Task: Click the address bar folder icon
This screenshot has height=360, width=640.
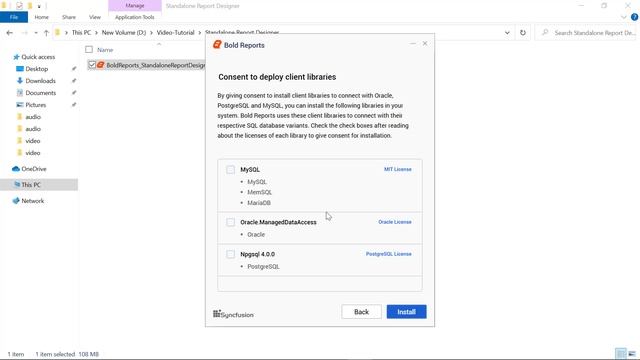Action: [58, 33]
